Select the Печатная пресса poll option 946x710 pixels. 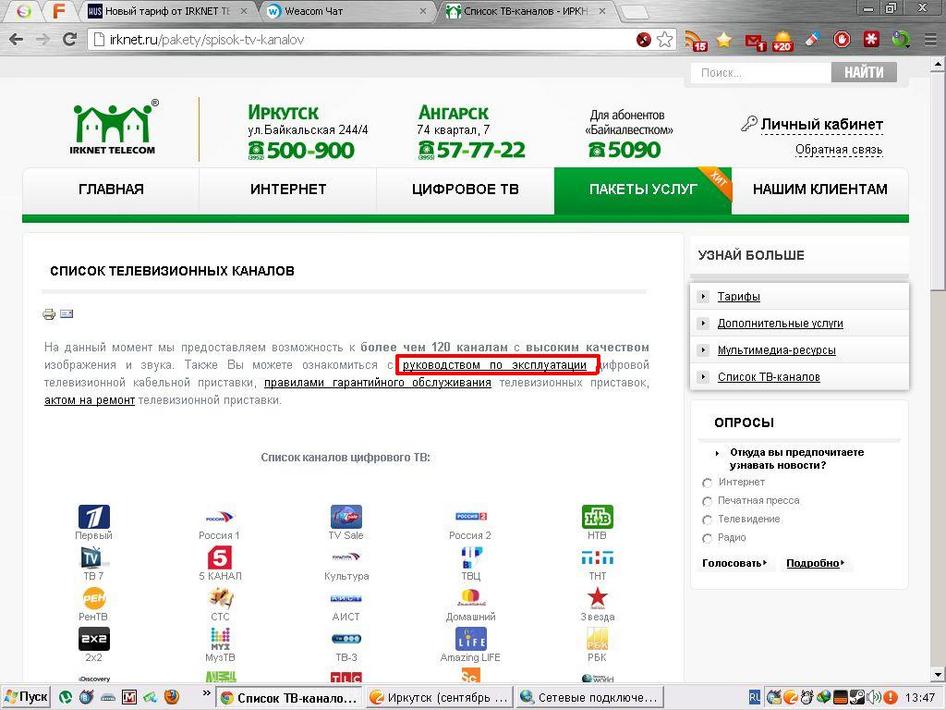707,501
